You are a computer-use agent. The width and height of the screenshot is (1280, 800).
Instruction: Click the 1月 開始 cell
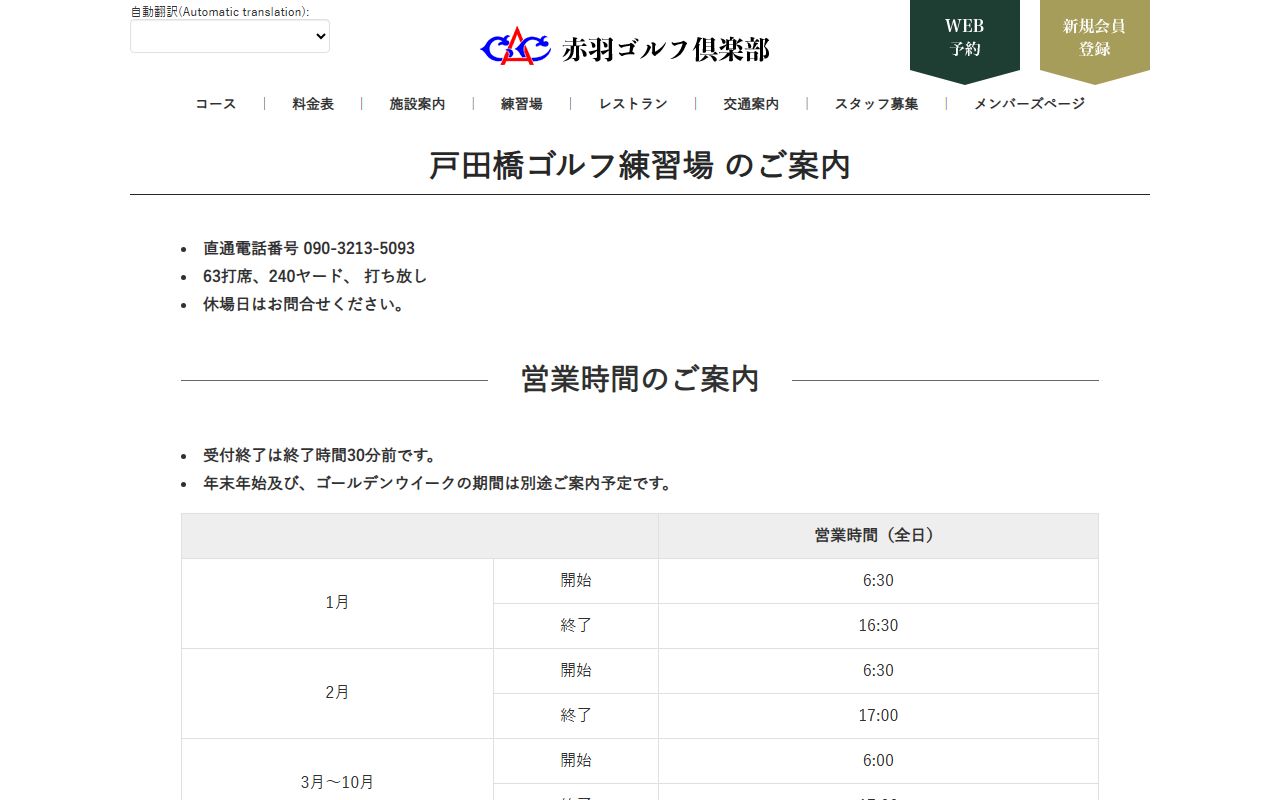tap(576, 581)
